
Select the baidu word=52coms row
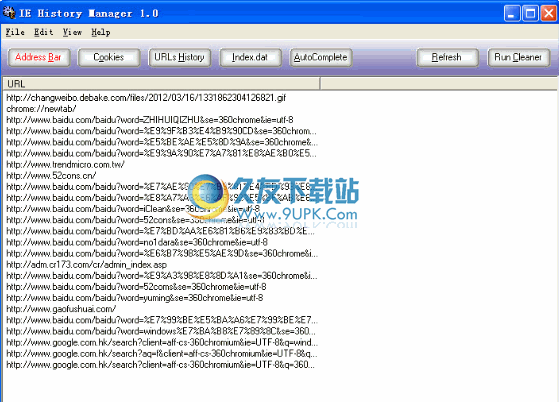(x=136, y=287)
